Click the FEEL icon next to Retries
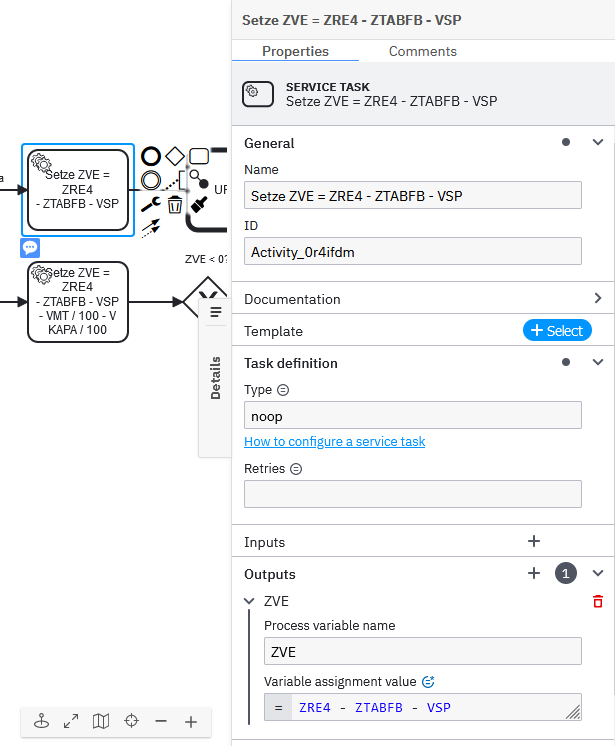This screenshot has height=746, width=615. pyautogui.click(x=296, y=469)
